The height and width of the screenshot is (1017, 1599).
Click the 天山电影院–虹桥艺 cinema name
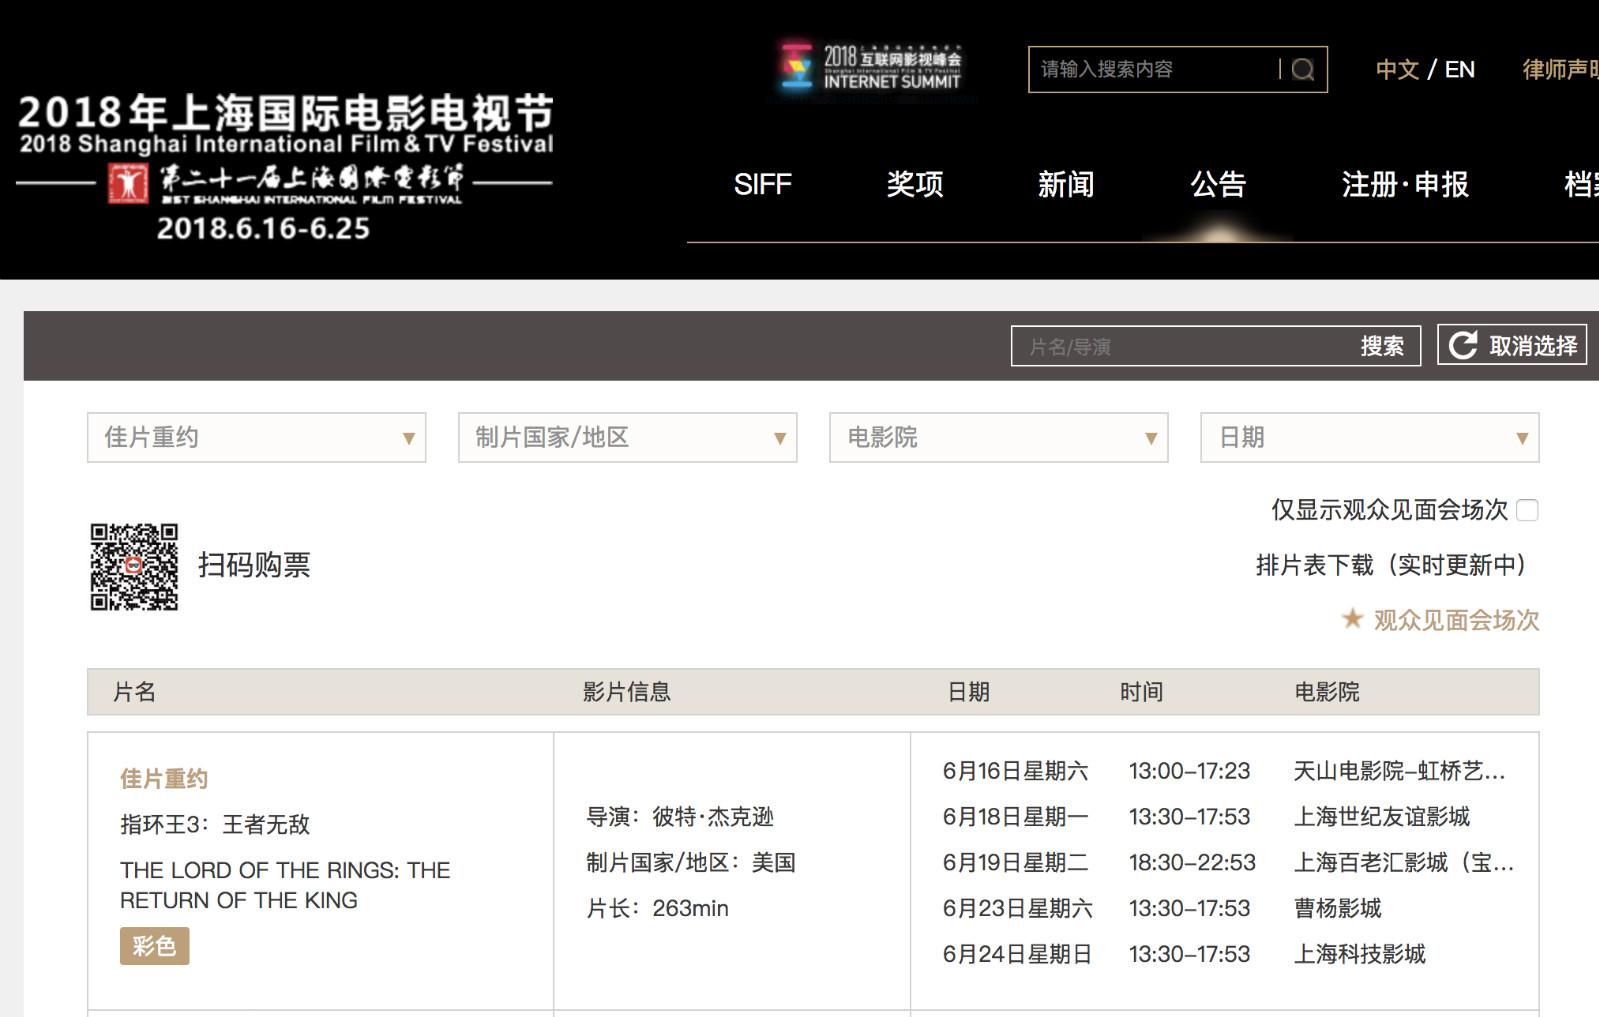[1399, 771]
